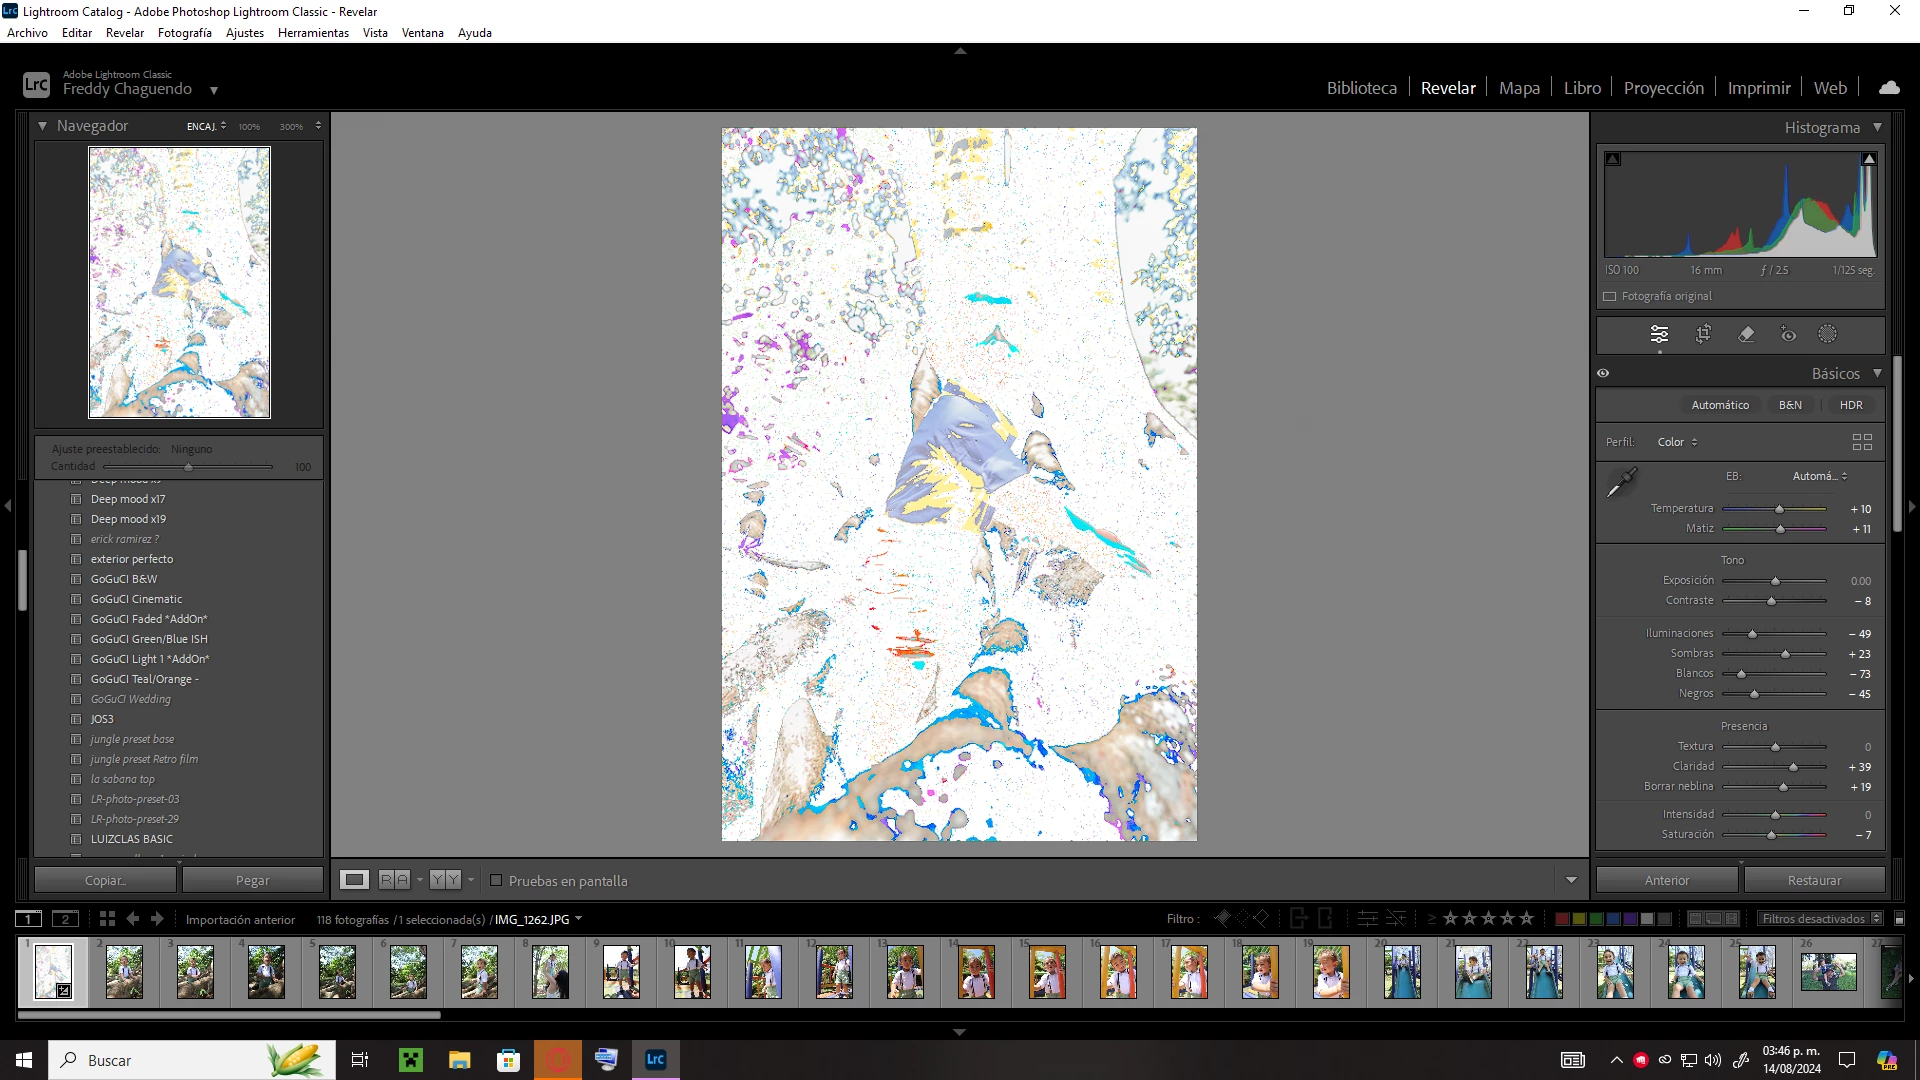The width and height of the screenshot is (1920, 1080).
Task: Select the Healing eraser tool
Action: click(x=1746, y=334)
